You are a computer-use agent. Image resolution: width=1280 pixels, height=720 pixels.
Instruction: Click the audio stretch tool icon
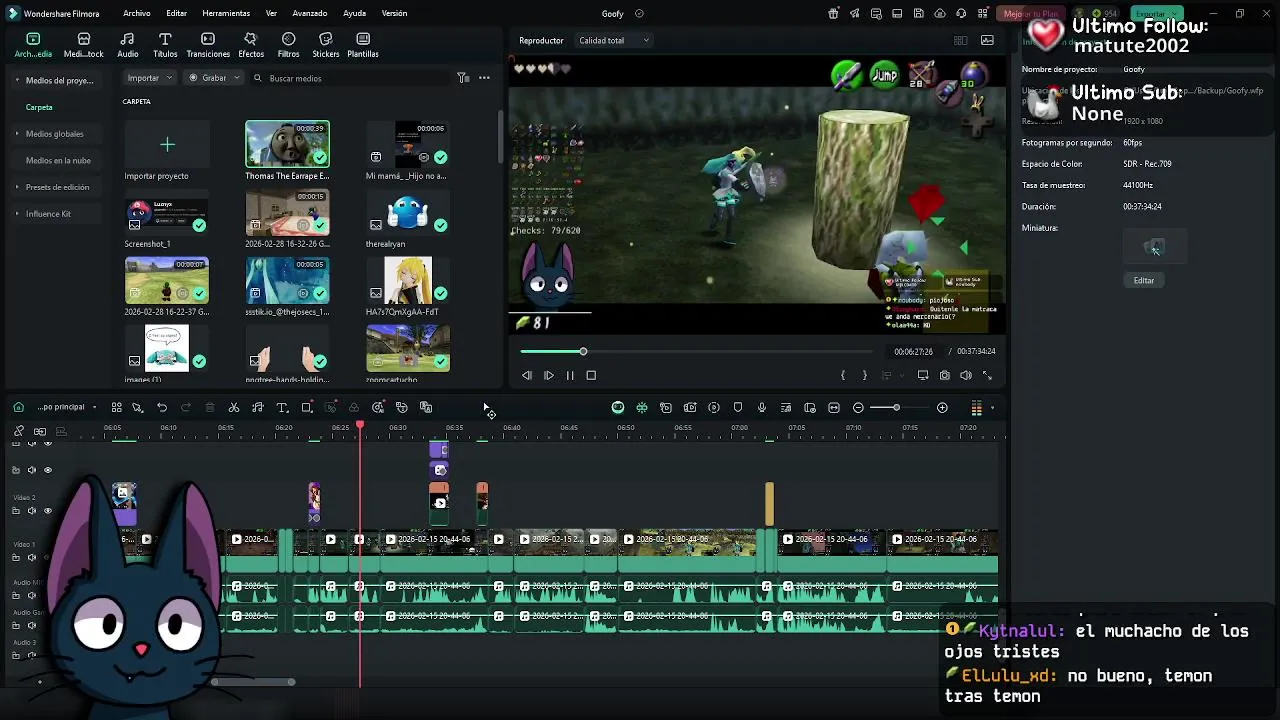click(x=258, y=408)
